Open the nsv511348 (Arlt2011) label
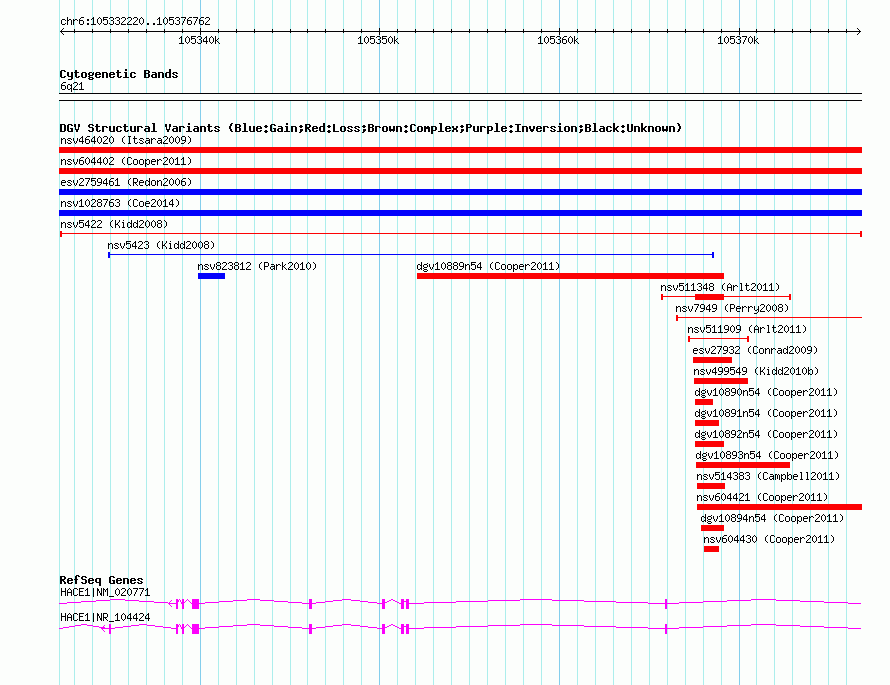This screenshot has height=685, width=890. (720, 287)
